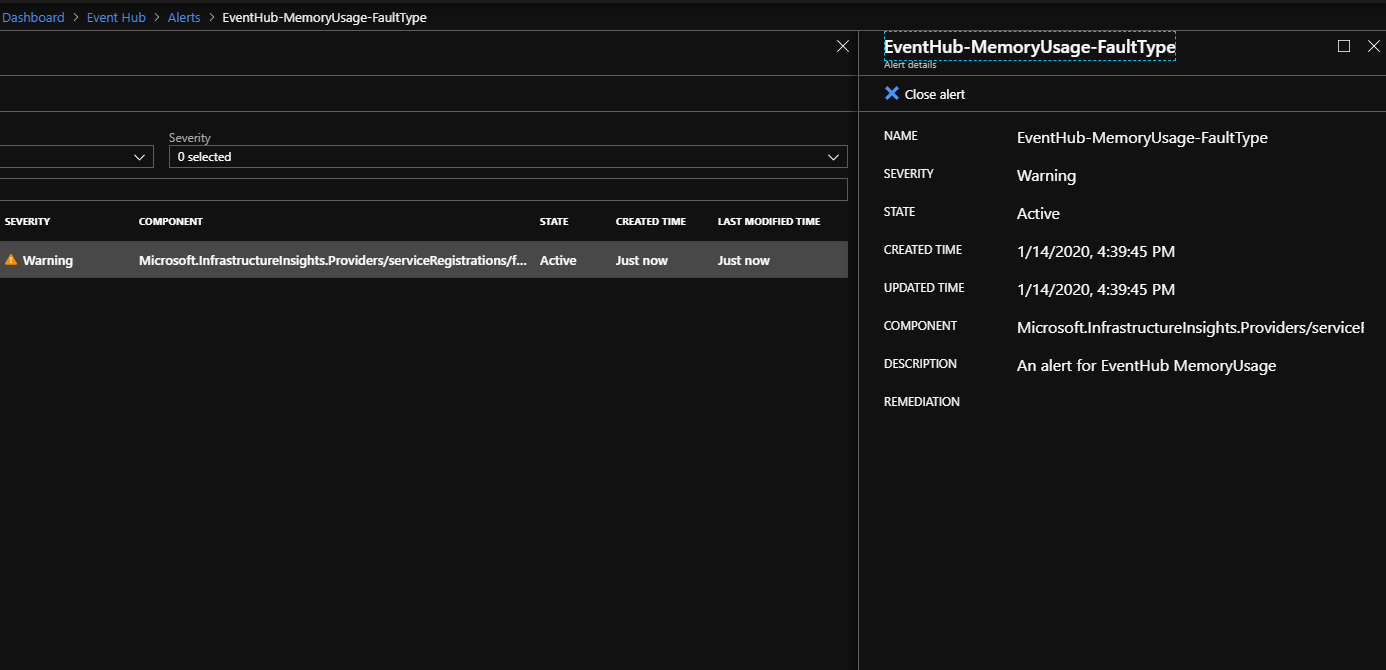Sort by the SEVERITY column header
The height and width of the screenshot is (670, 1386).
(x=27, y=222)
